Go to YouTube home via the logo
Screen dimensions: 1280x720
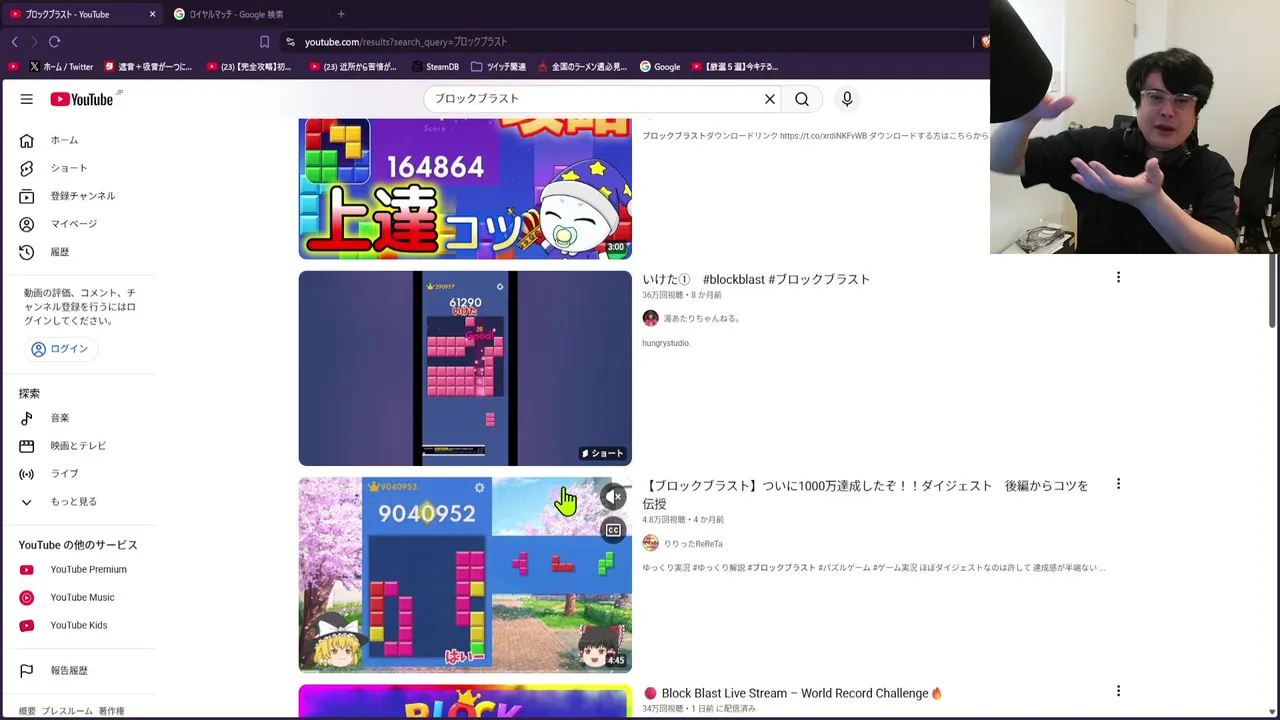click(82, 99)
